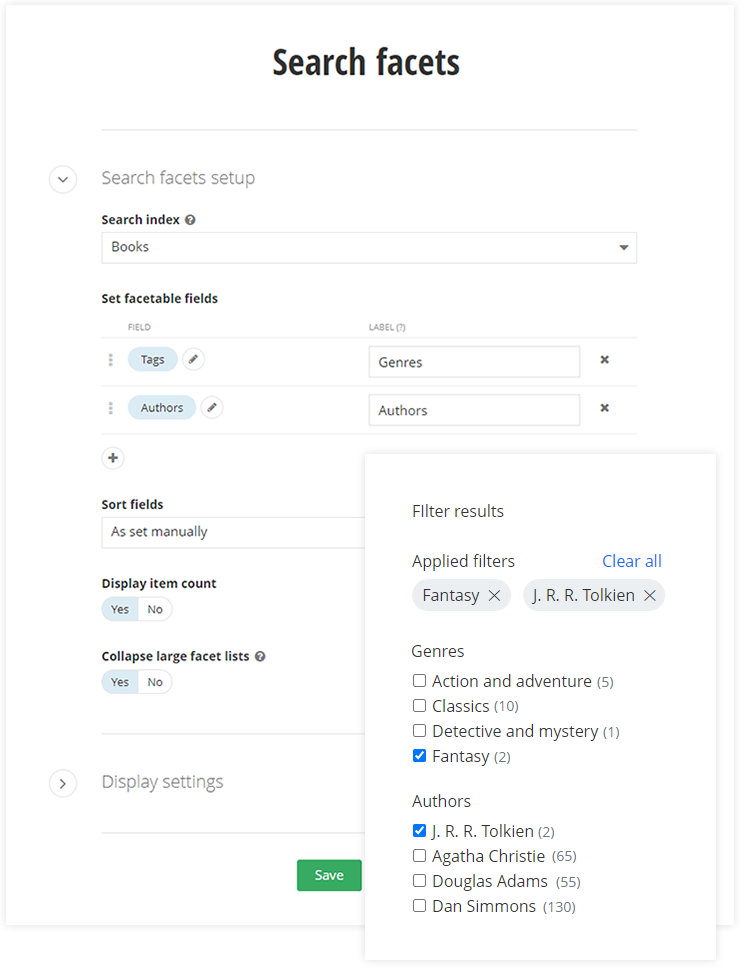Click the Genres label input field
Viewport: 740px width, 970px height.
pyautogui.click(x=473, y=362)
